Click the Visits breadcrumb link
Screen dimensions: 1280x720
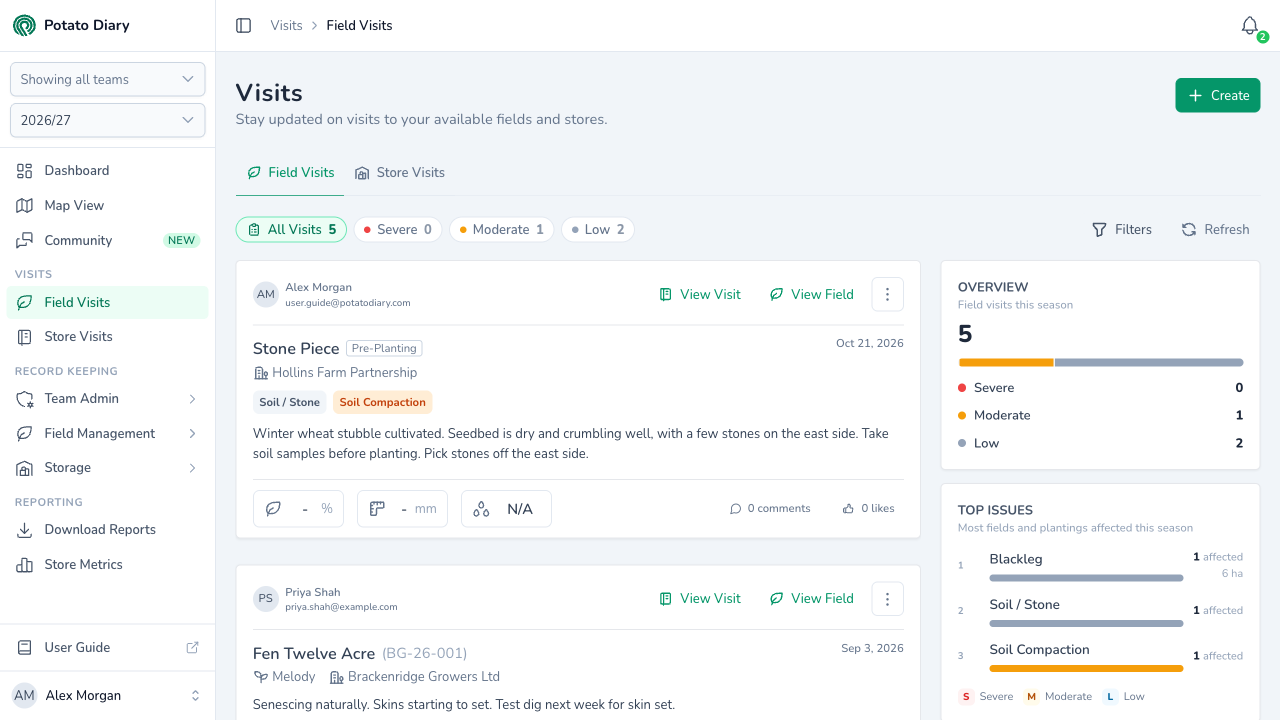[286, 26]
